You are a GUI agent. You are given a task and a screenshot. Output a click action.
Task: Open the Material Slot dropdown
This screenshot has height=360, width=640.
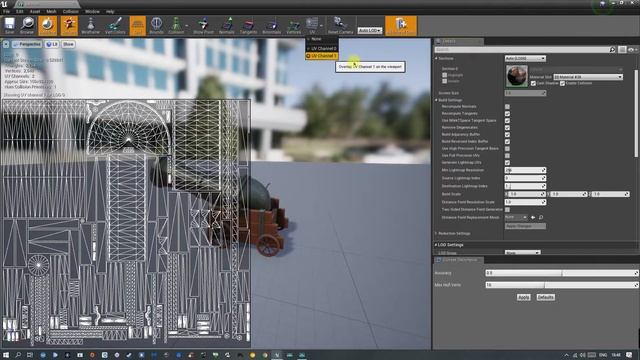[588, 77]
